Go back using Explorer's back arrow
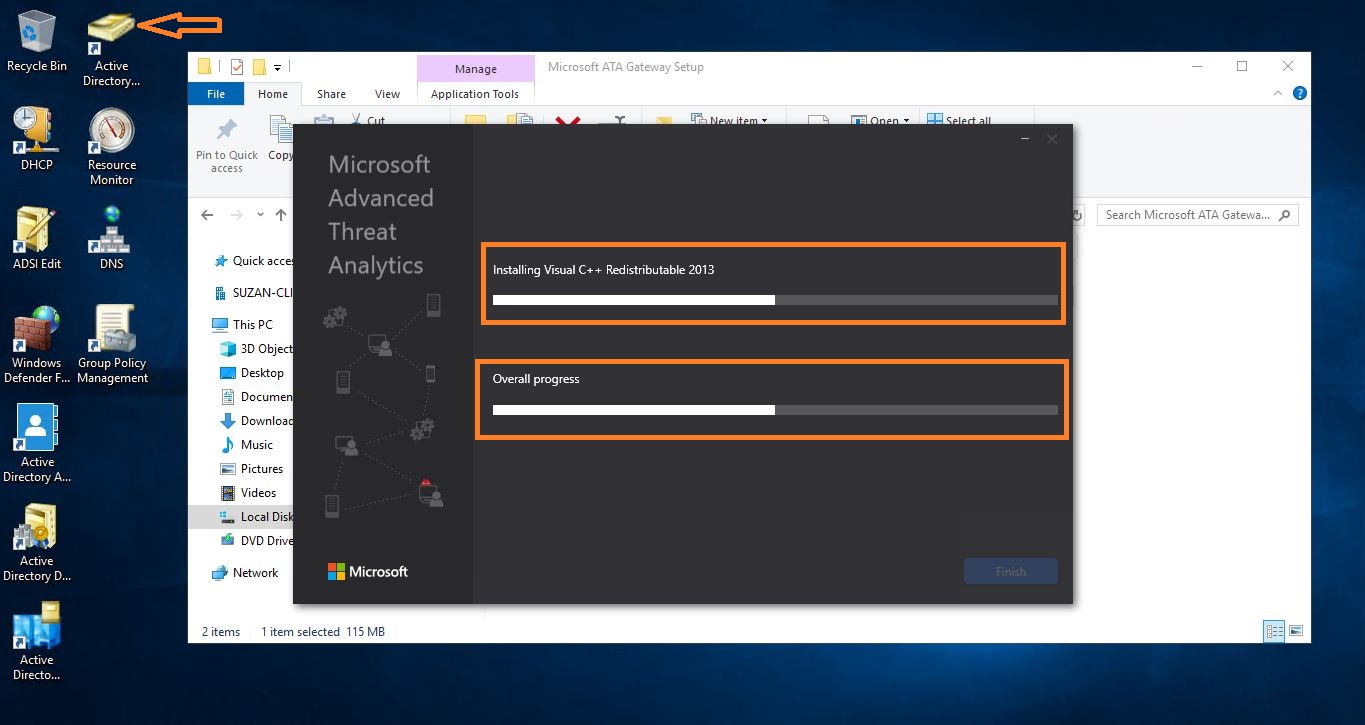Screen dimensions: 1365x725 tap(207, 215)
